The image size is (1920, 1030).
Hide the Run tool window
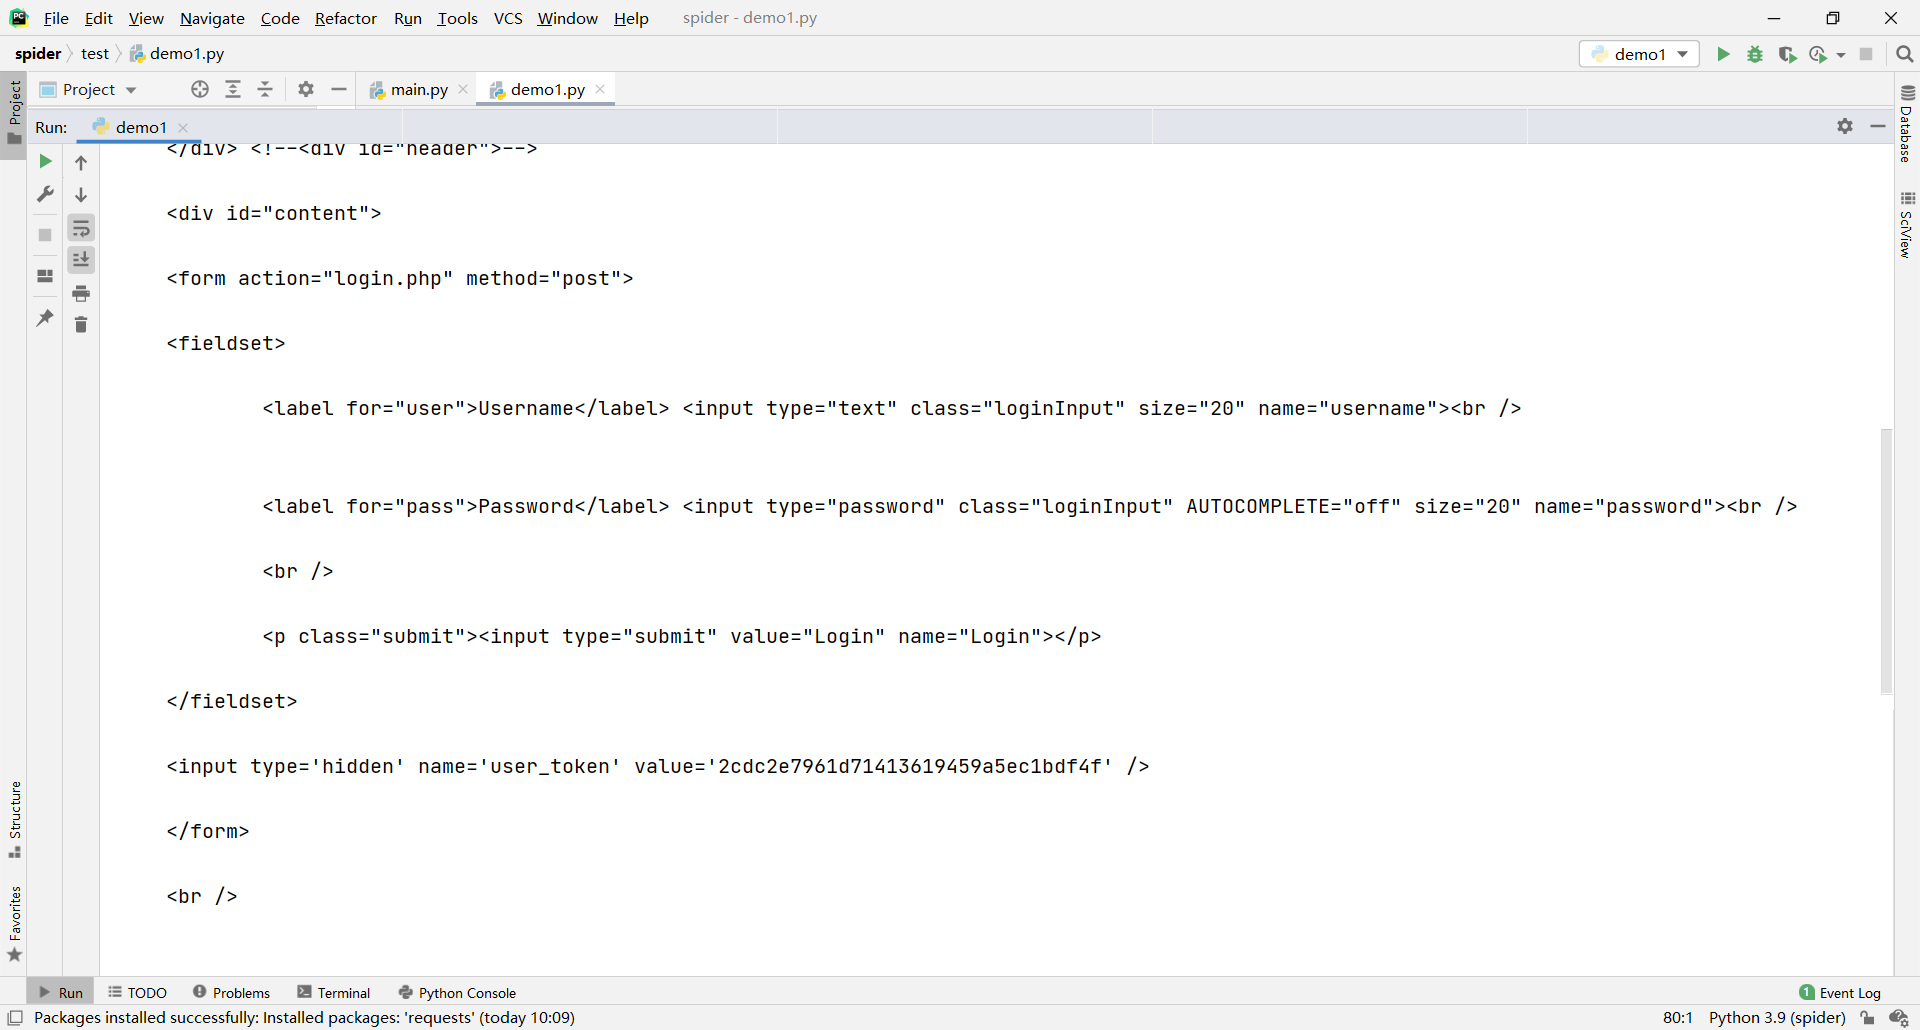1877,126
